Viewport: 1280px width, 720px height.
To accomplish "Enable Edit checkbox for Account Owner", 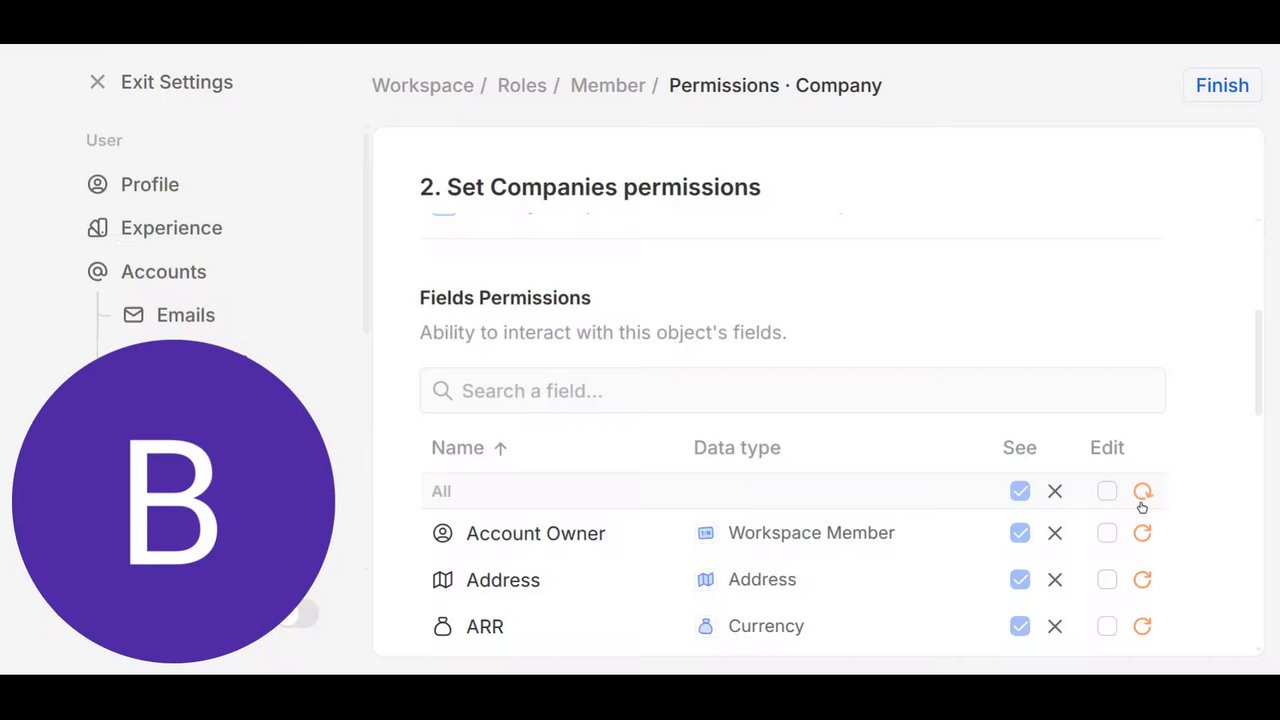I will (1107, 533).
